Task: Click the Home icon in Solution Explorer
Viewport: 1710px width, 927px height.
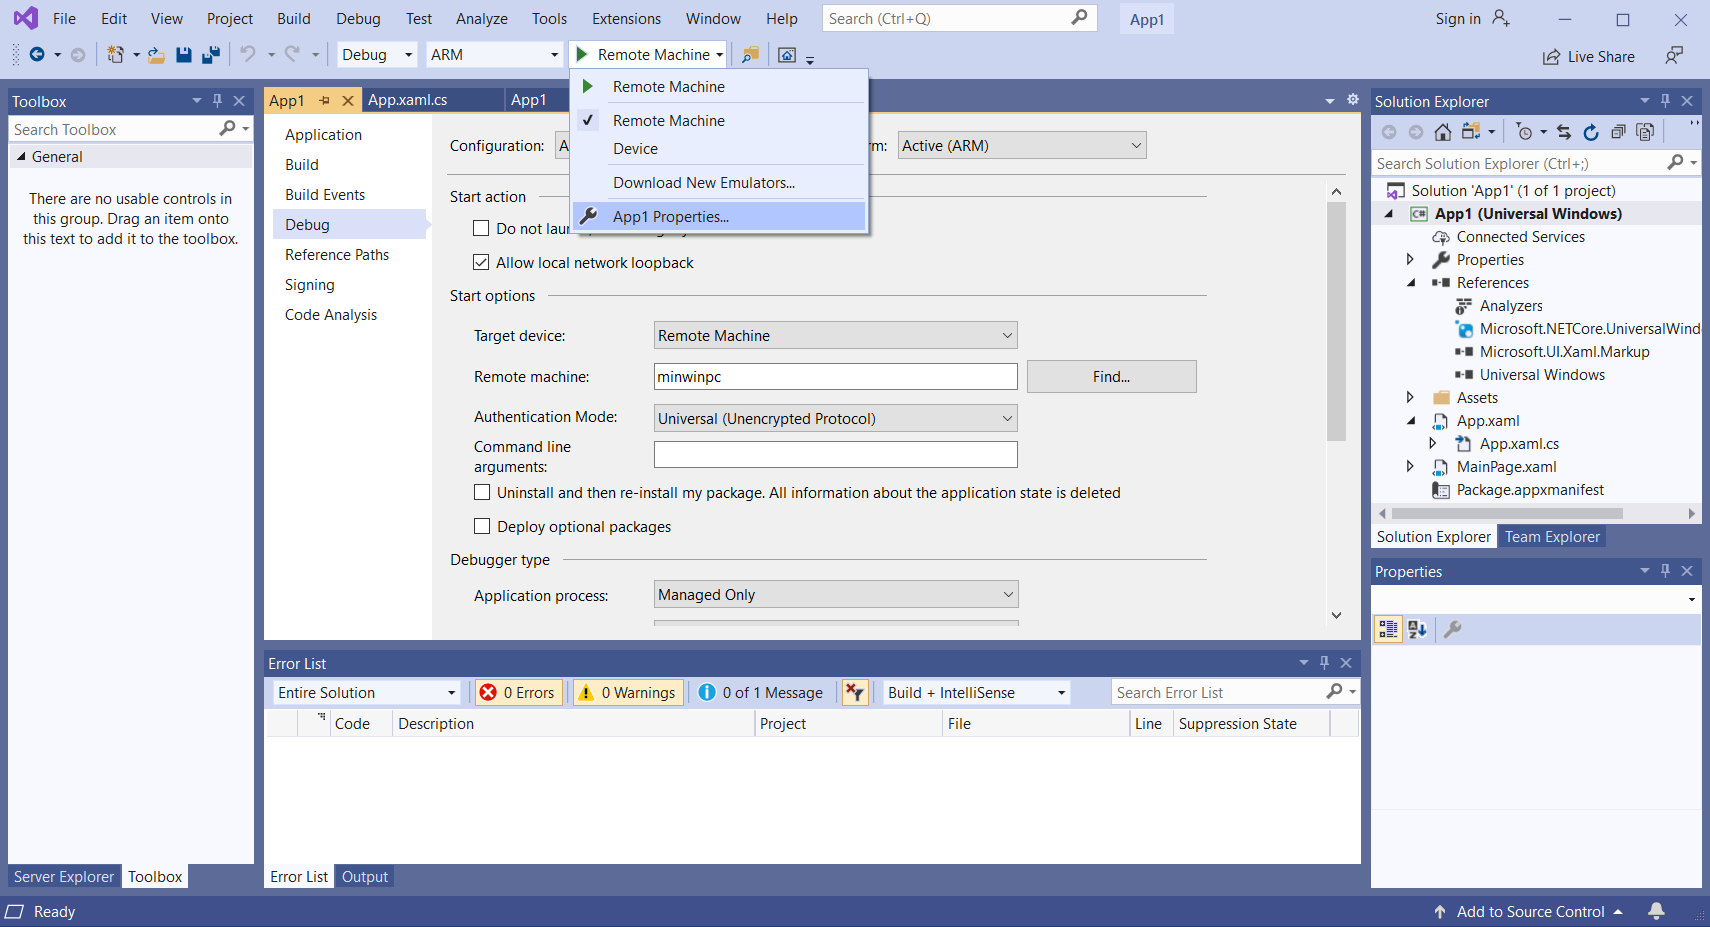Action: coord(1442,132)
